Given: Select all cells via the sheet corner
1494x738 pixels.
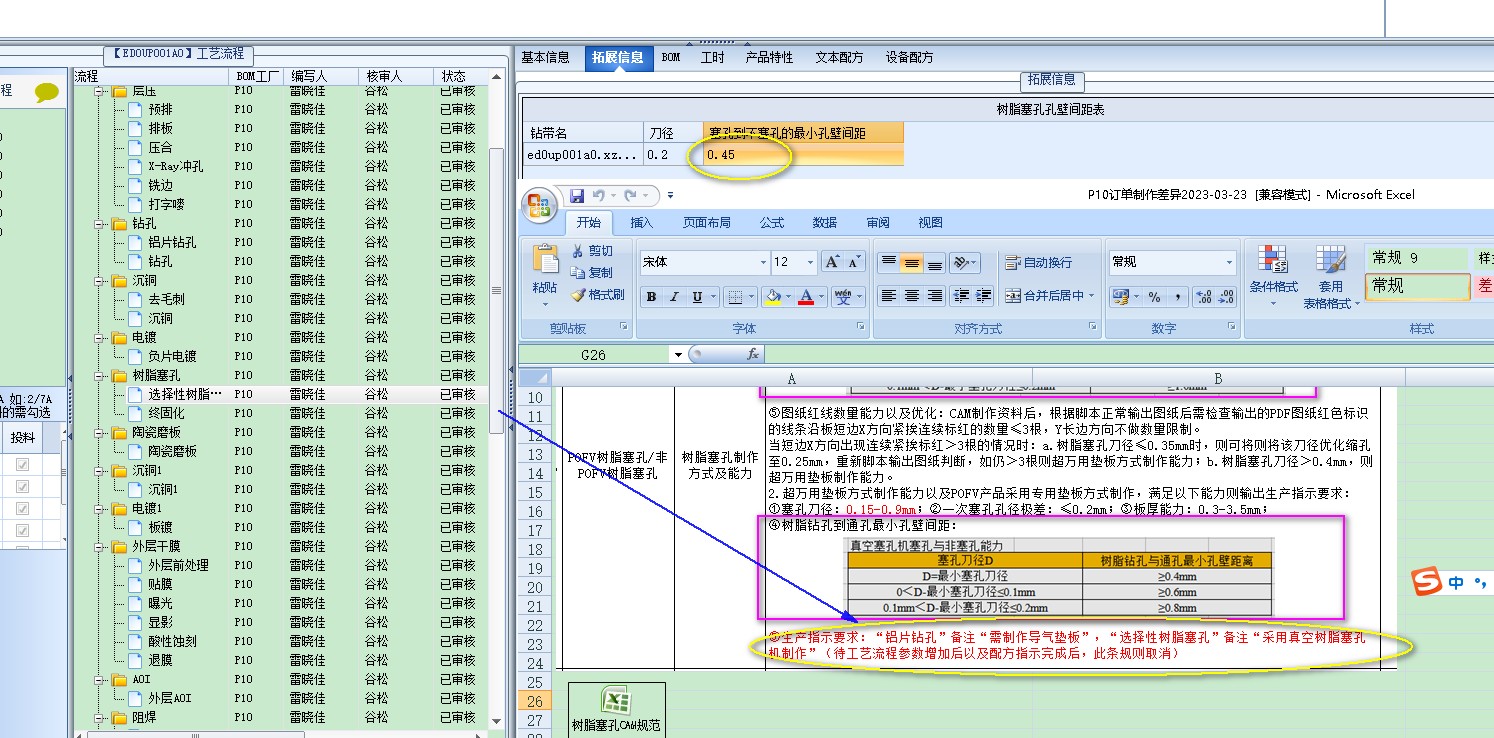Looking at the screenshot, I should pos(535,377).
